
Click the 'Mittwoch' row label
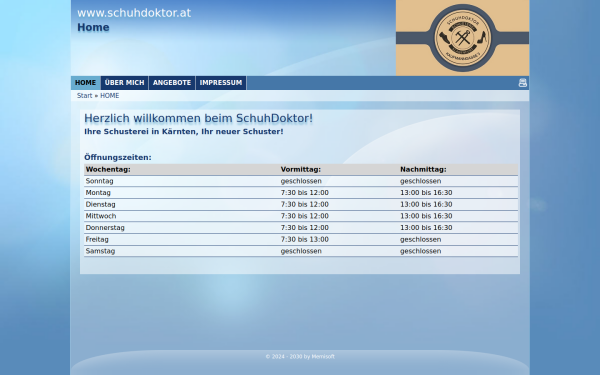click(x=101, y=216)
